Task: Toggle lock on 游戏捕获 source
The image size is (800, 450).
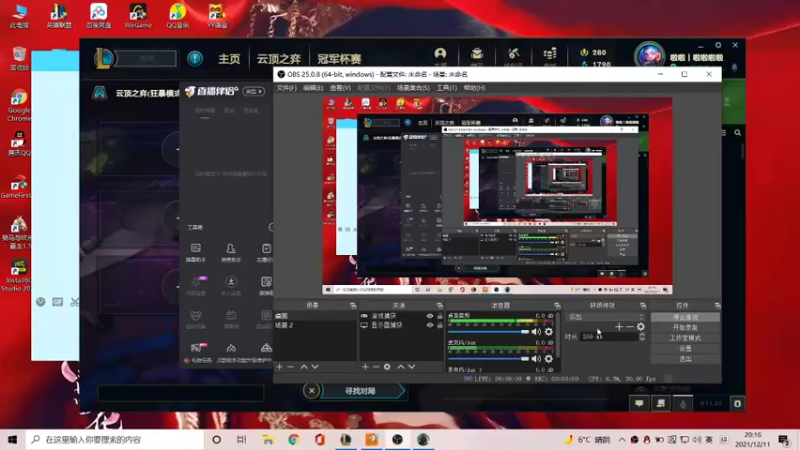Action: point(440,316)
